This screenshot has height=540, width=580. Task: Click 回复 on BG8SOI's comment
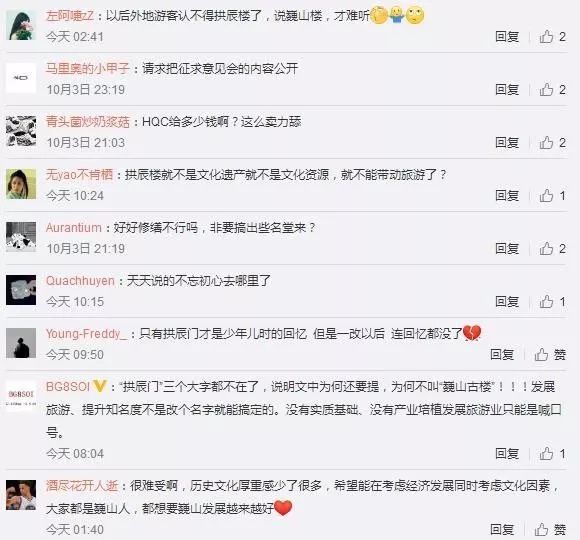[x=507, y=453]
